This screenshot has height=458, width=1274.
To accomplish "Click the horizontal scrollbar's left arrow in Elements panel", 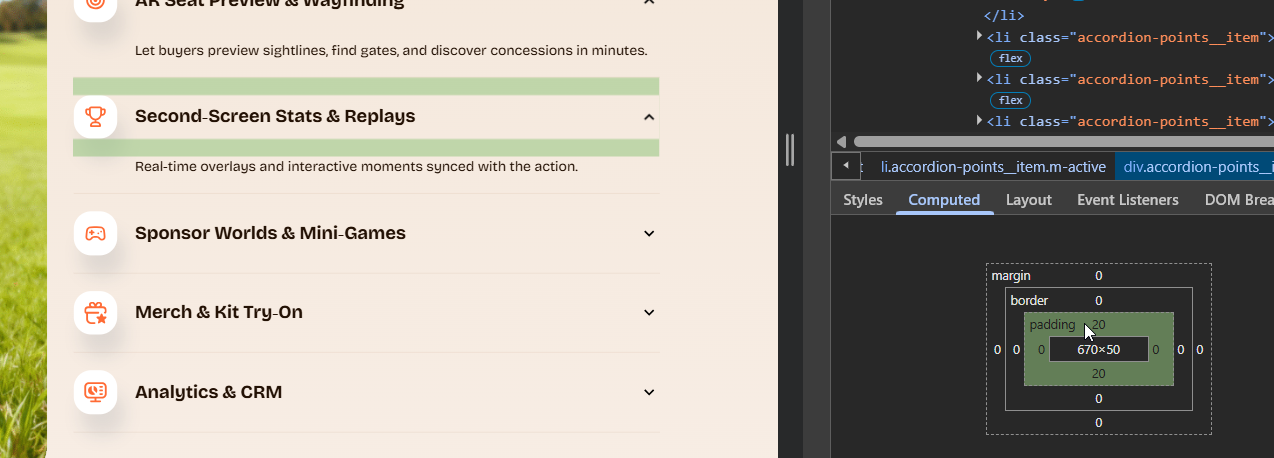I will (x=841, y=142).
